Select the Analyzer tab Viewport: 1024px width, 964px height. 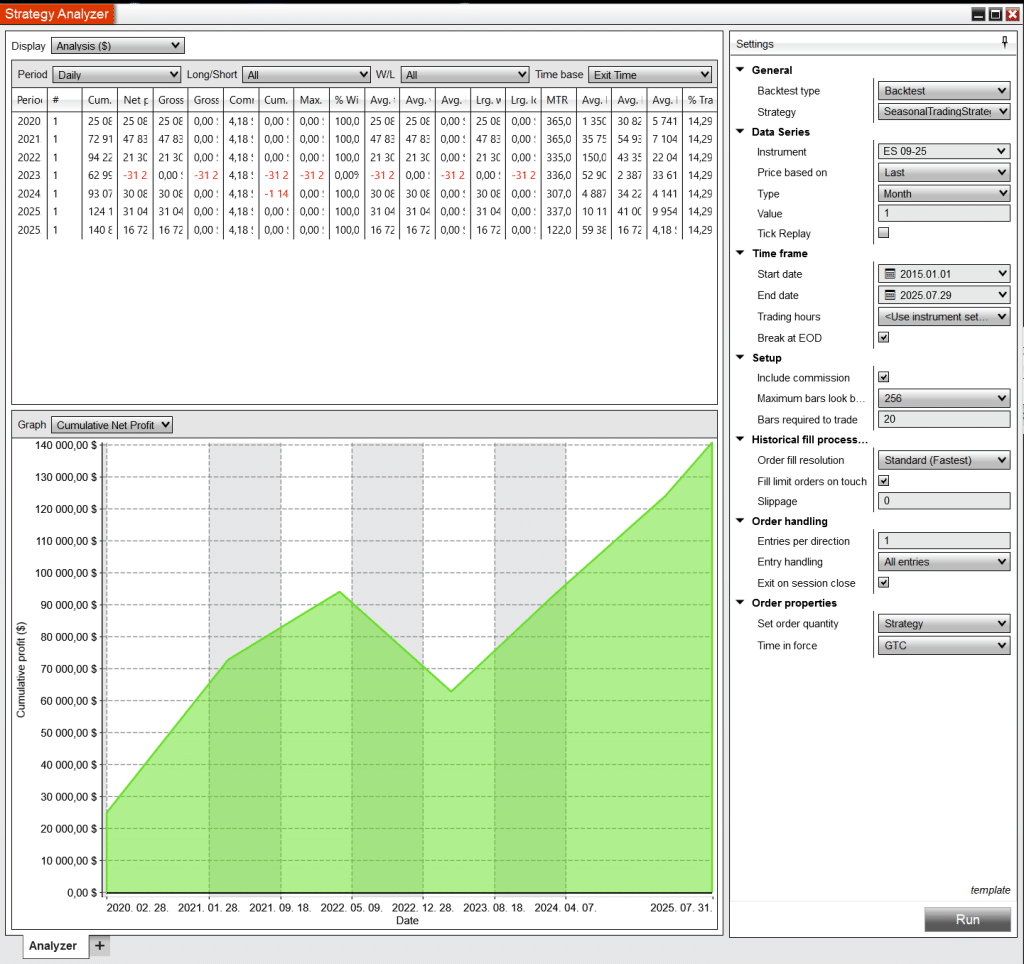pos(53,945)
